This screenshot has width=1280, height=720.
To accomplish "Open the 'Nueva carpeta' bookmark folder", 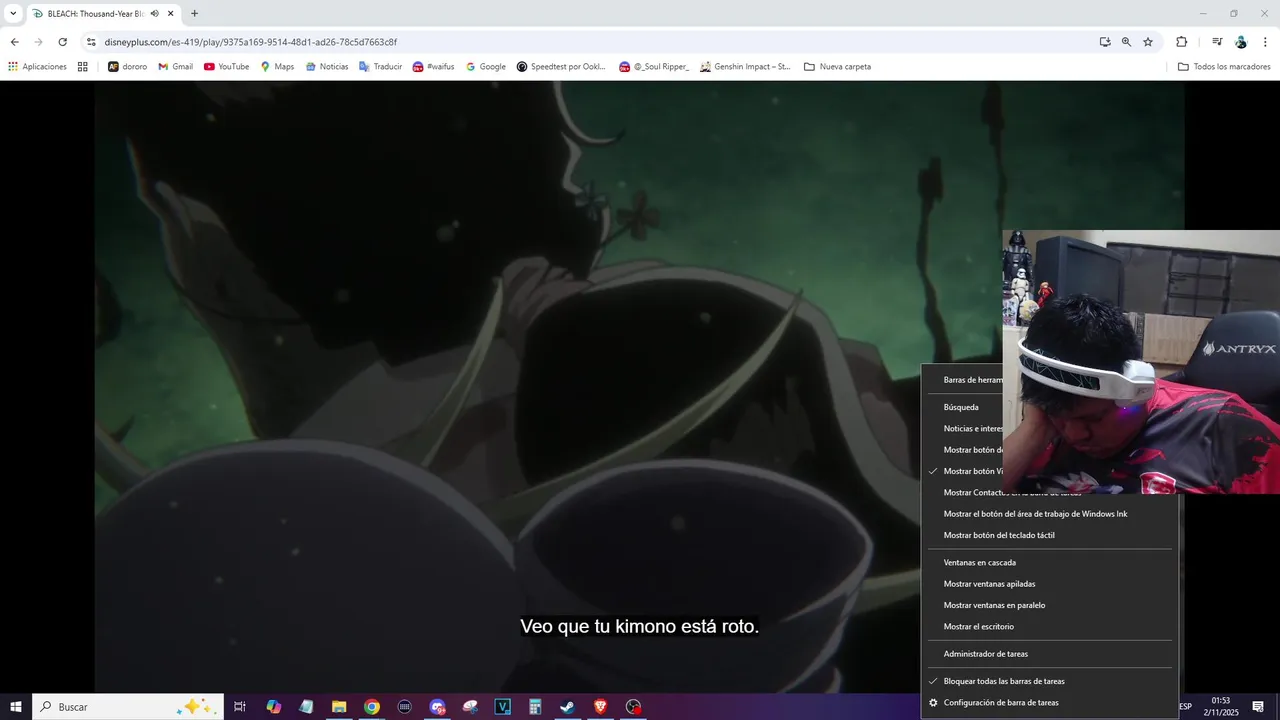I will point(838,67).
